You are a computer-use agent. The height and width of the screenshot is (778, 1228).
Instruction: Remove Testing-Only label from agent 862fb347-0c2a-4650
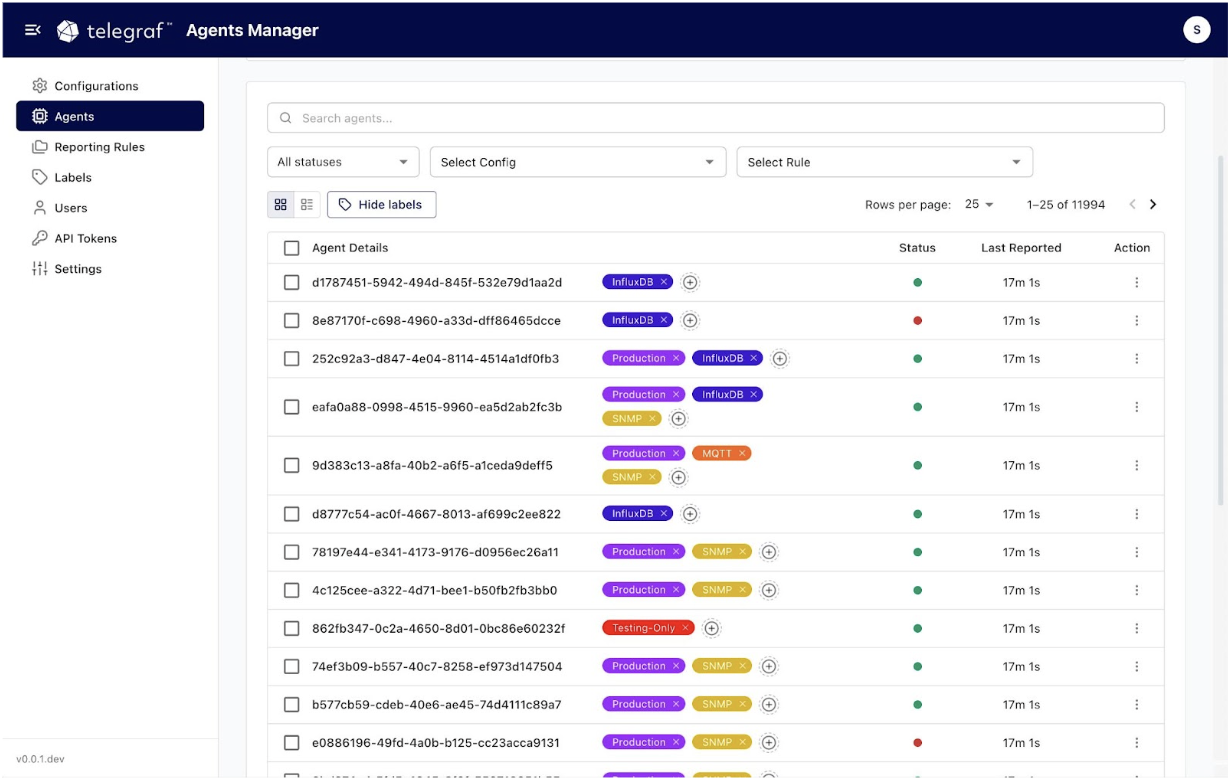coord(685,628)
